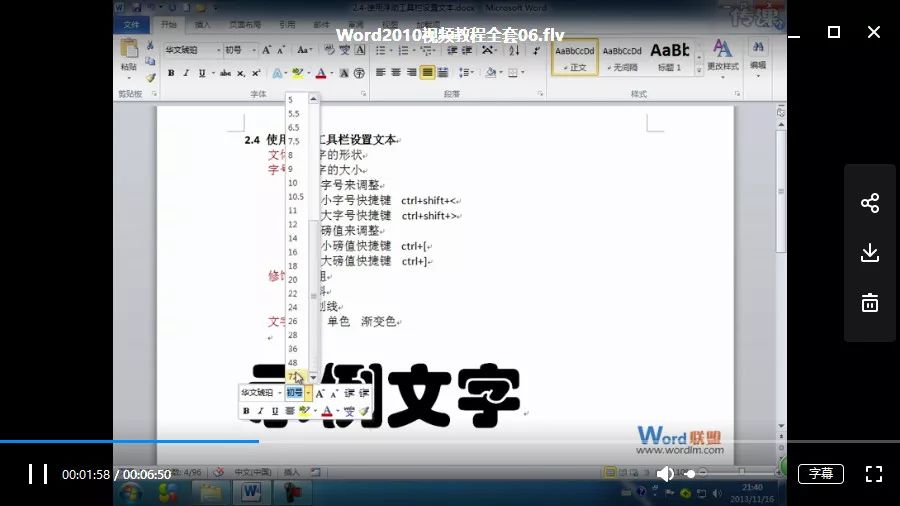The width and height of the screenshot is (900, 506).
Task: Open the font size dropdown on mini toolbar
Action: (x=308, y=394)
